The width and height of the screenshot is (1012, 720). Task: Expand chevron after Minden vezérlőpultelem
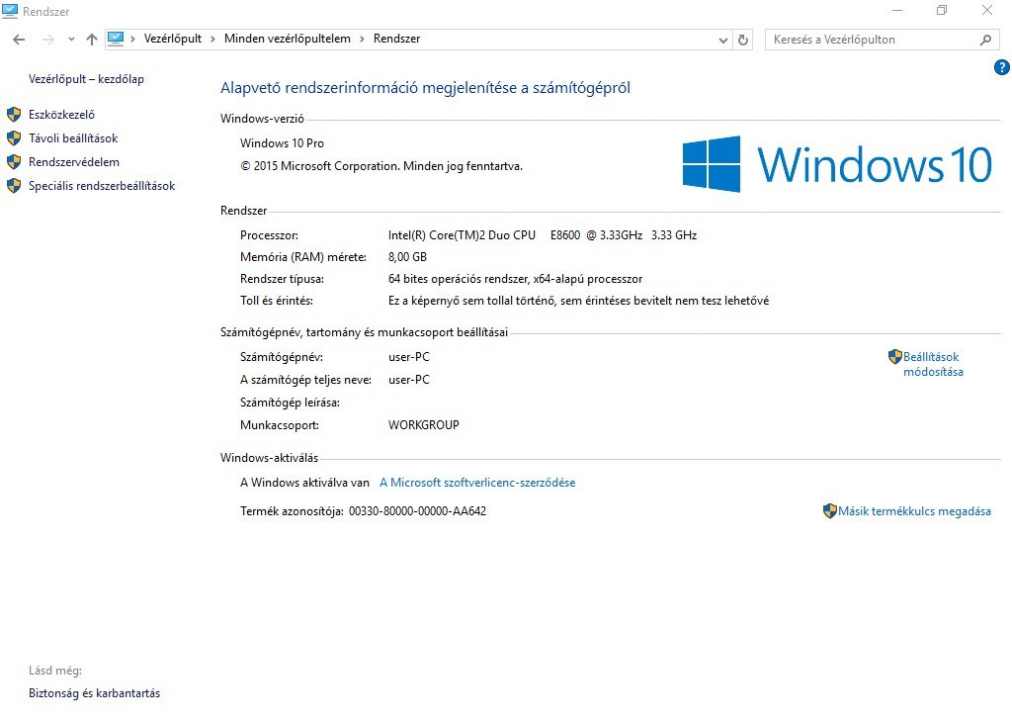362,39
